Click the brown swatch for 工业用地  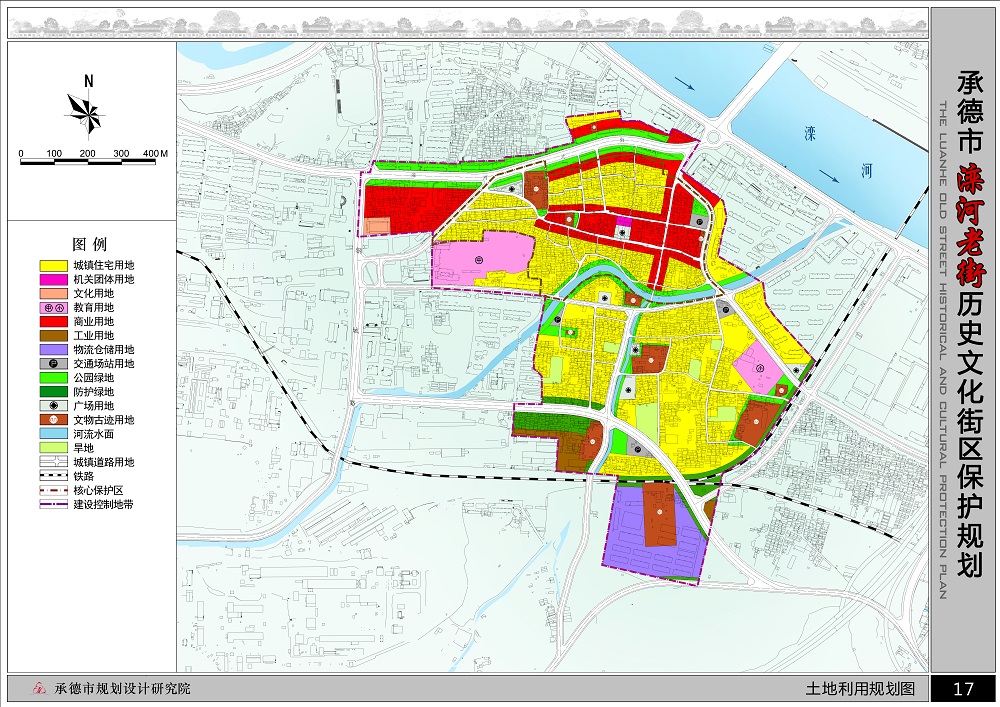54,335
